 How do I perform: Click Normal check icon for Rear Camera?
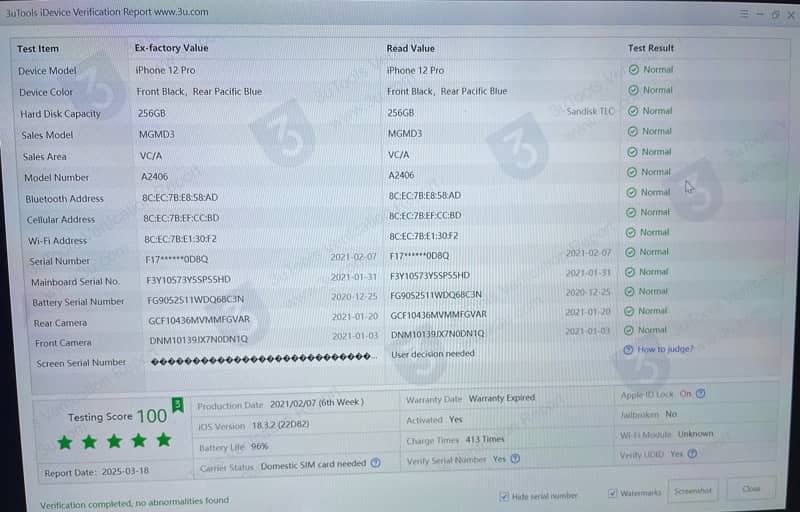629,311
